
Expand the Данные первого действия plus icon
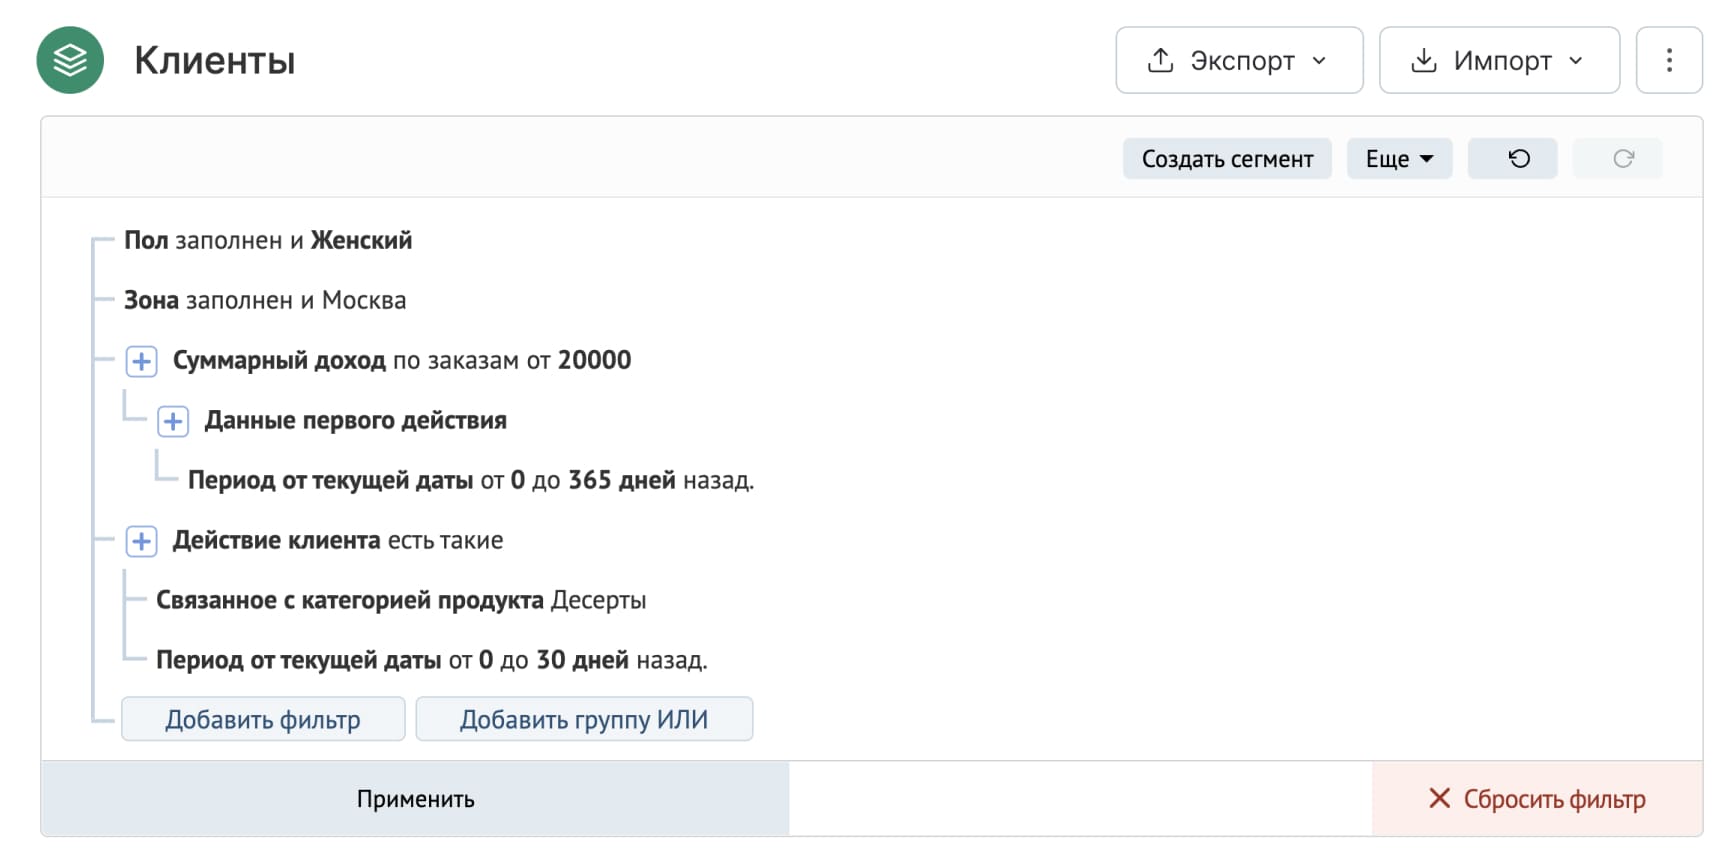[173, 421]
